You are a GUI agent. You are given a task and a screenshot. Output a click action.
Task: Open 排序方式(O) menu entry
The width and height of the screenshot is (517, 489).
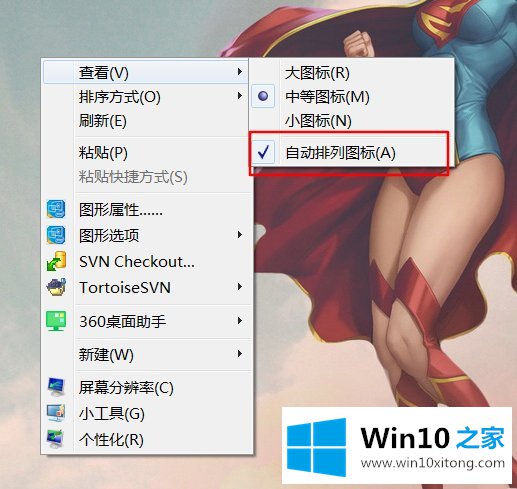[146, 97]
